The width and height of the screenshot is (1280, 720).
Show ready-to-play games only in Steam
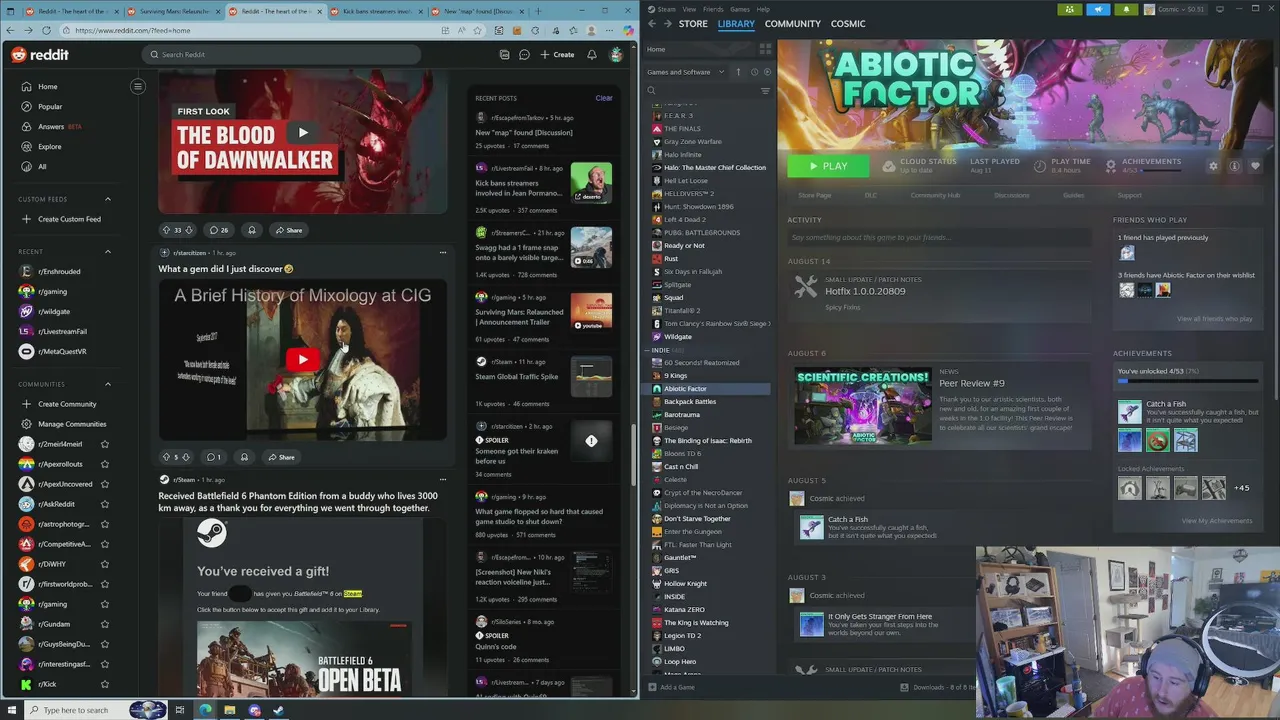(768, 72)
